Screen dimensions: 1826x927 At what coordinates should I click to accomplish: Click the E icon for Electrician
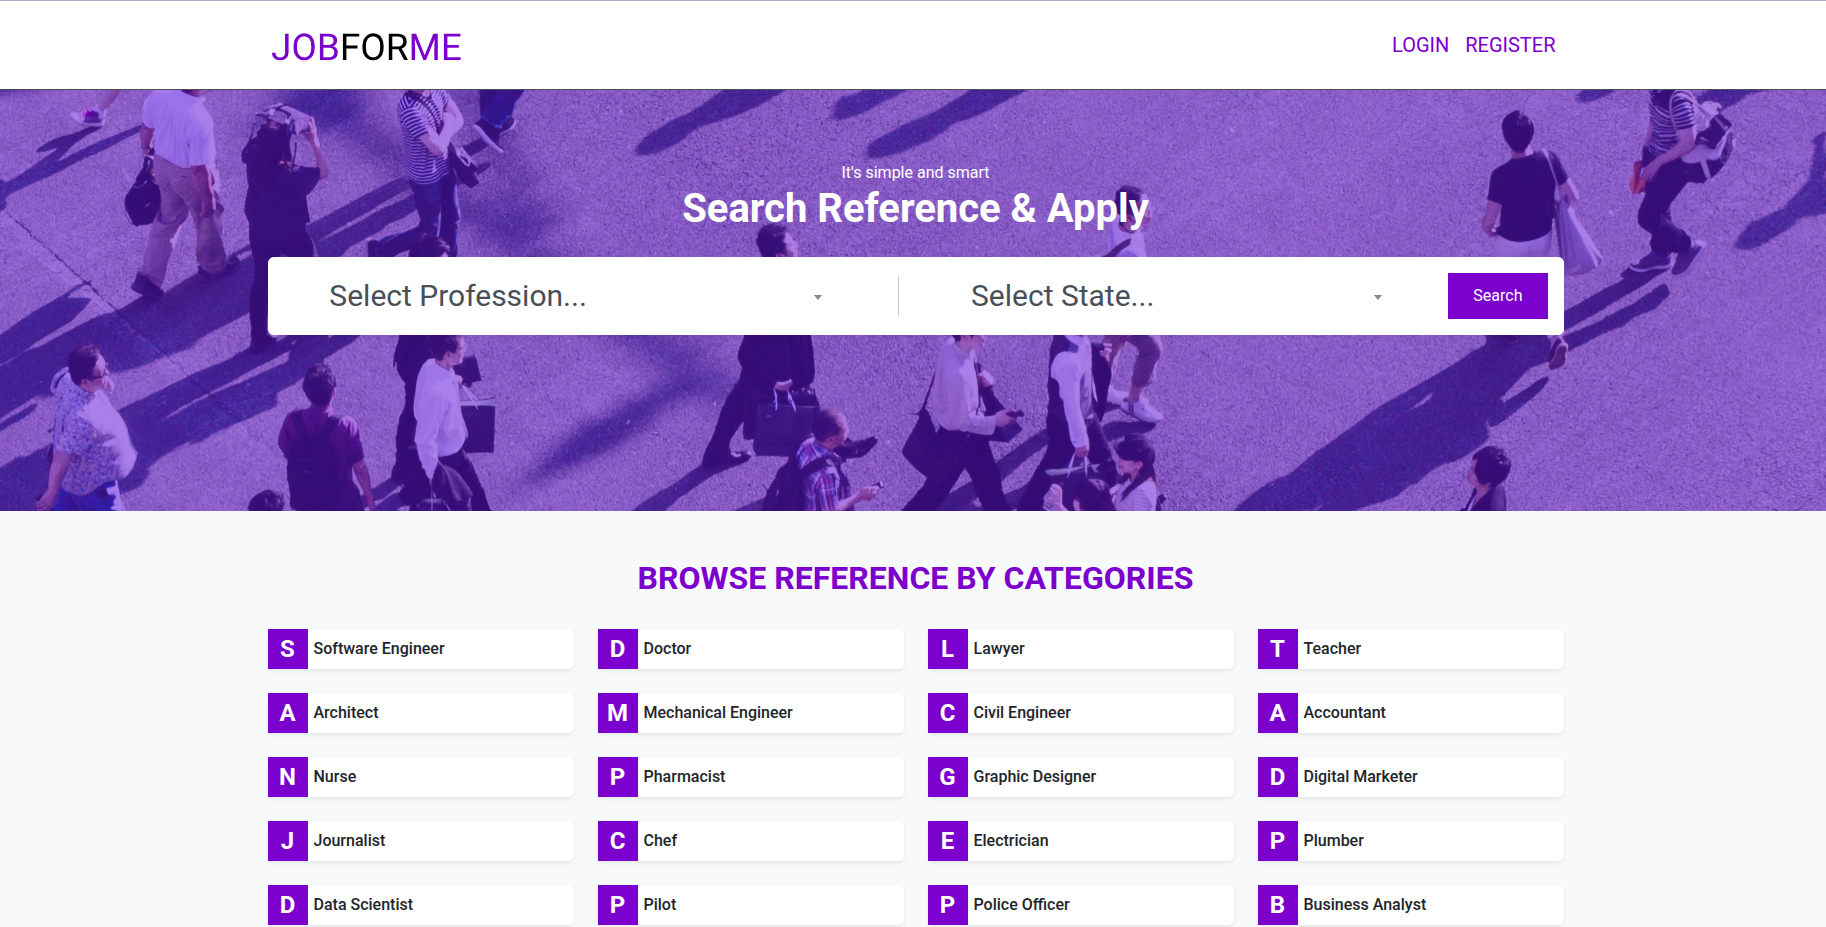(948, 841)
